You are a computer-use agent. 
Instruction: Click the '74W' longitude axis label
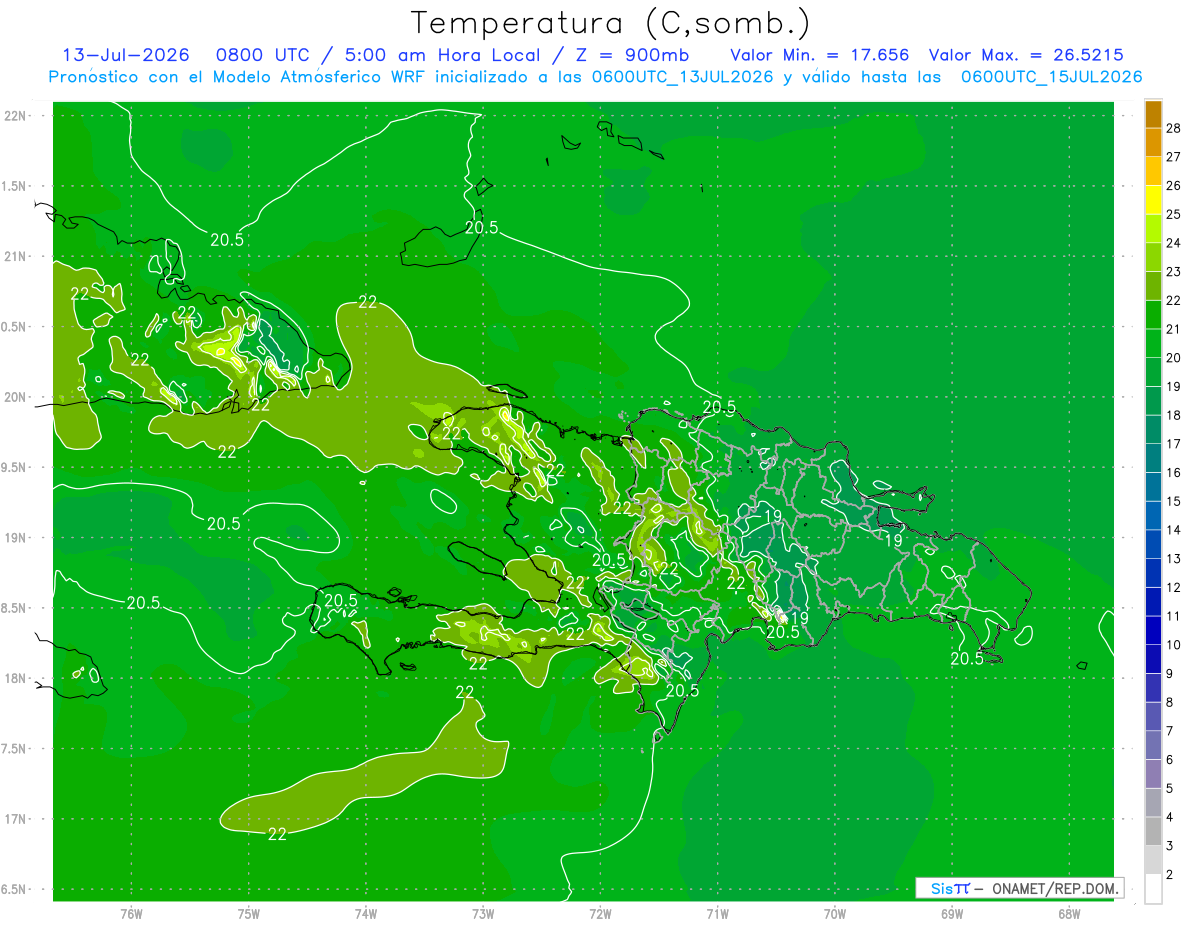click(x=366, y=914)
